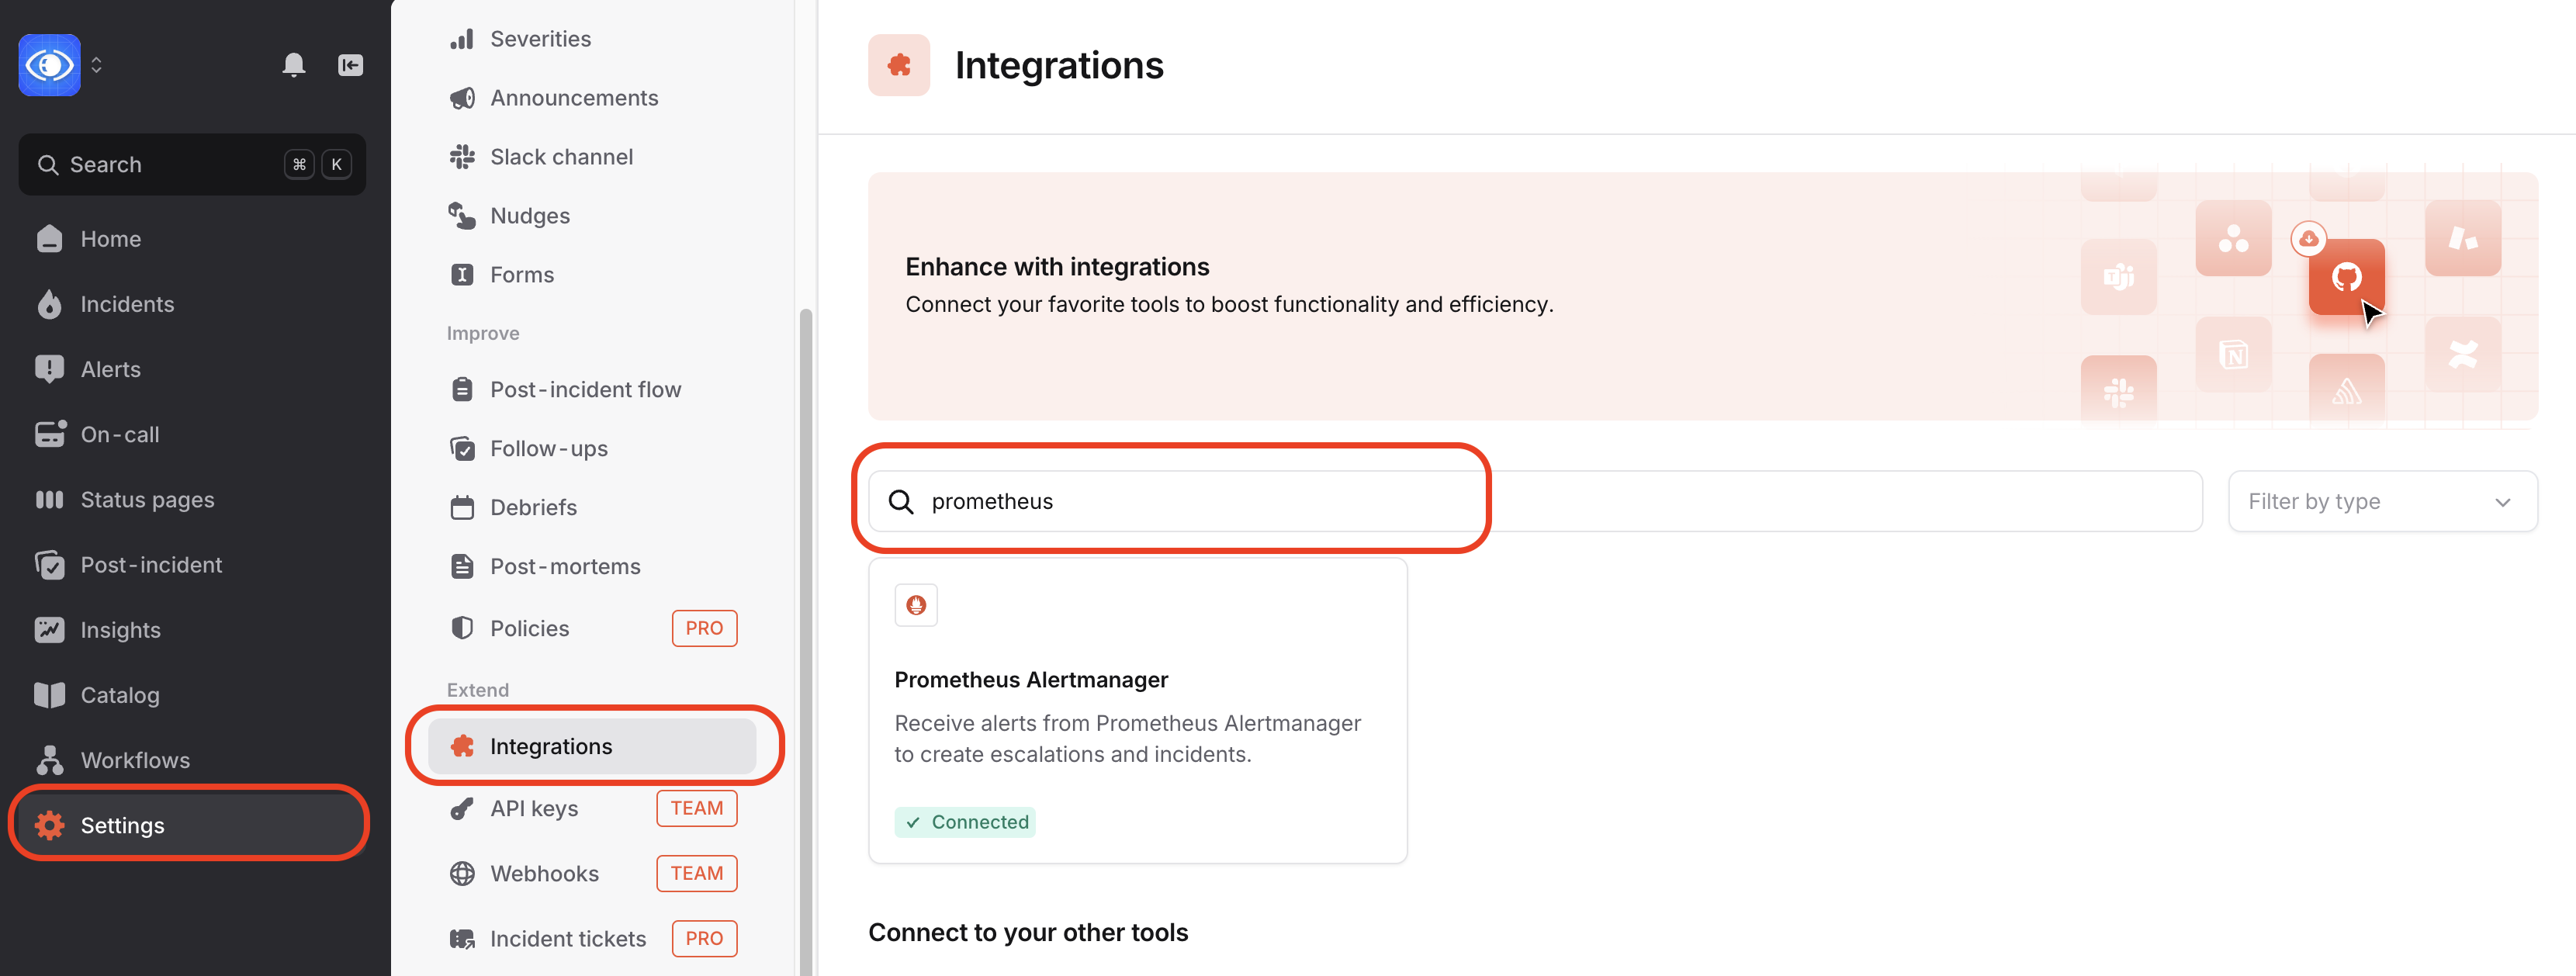Image resolution: width=2576 pixels, height=976 pixels.
Task: Click the Settings gear icon
Action: [49, 825]
